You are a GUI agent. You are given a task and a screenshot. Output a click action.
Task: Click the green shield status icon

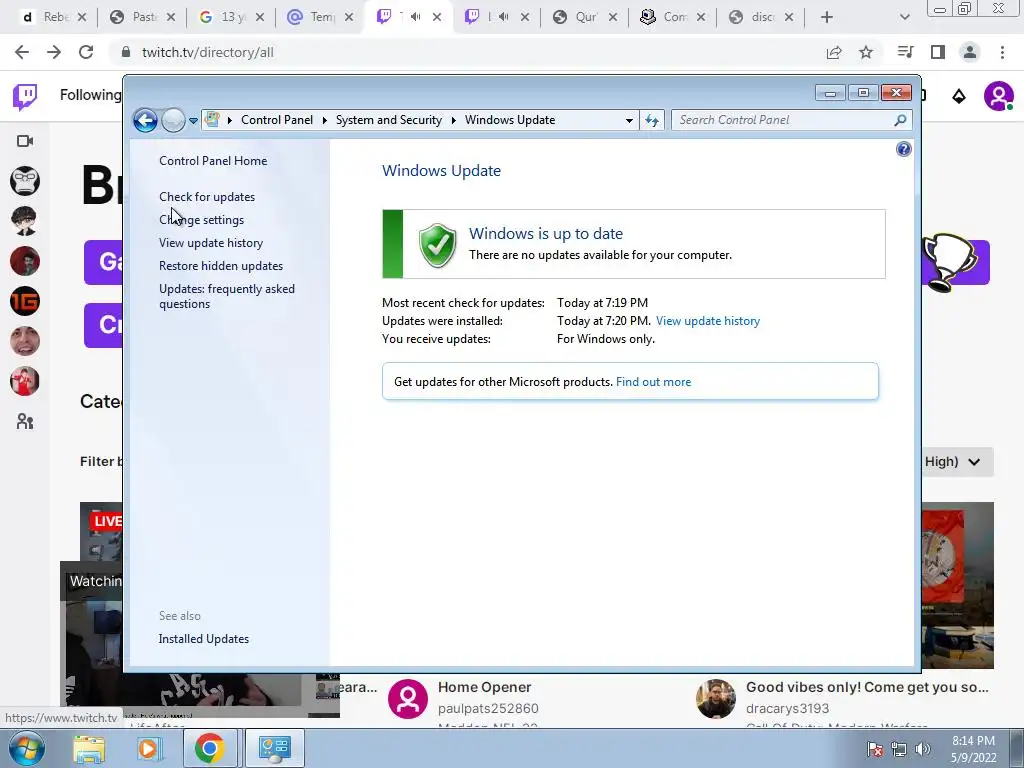coord(438,245)
